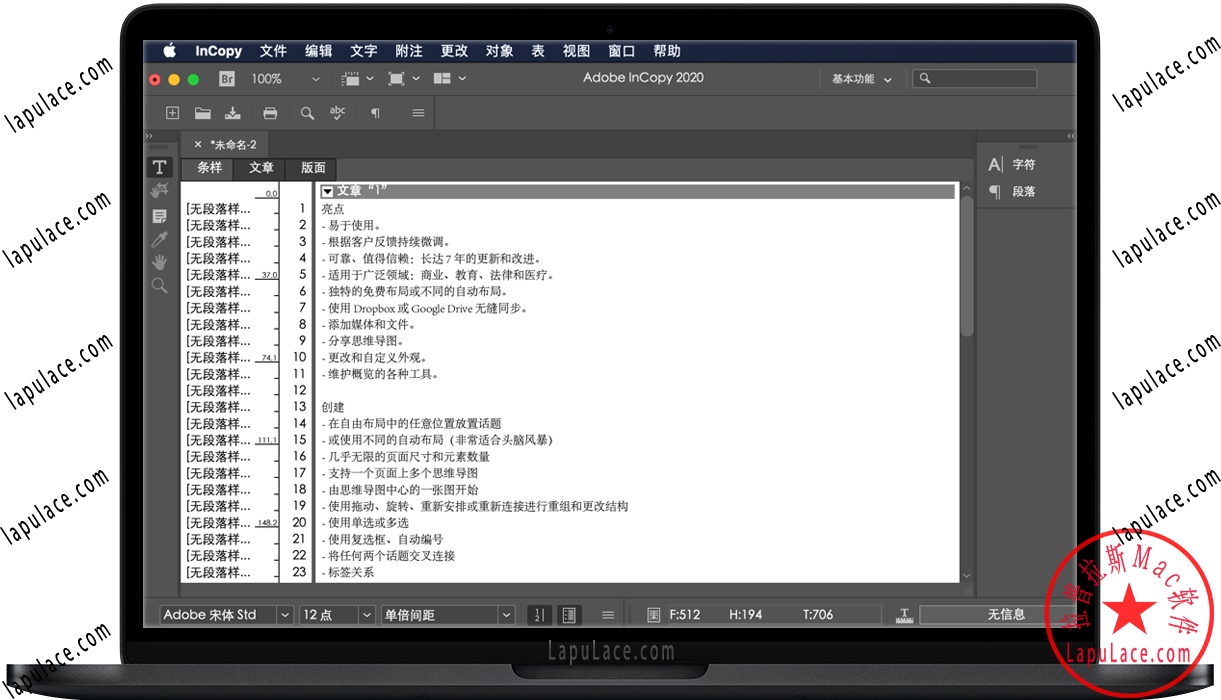This screenshot has width=1221, height=700.
Task: Open the Adobe 宋体 Std font dropdown
Action: (x=222, y=614)
